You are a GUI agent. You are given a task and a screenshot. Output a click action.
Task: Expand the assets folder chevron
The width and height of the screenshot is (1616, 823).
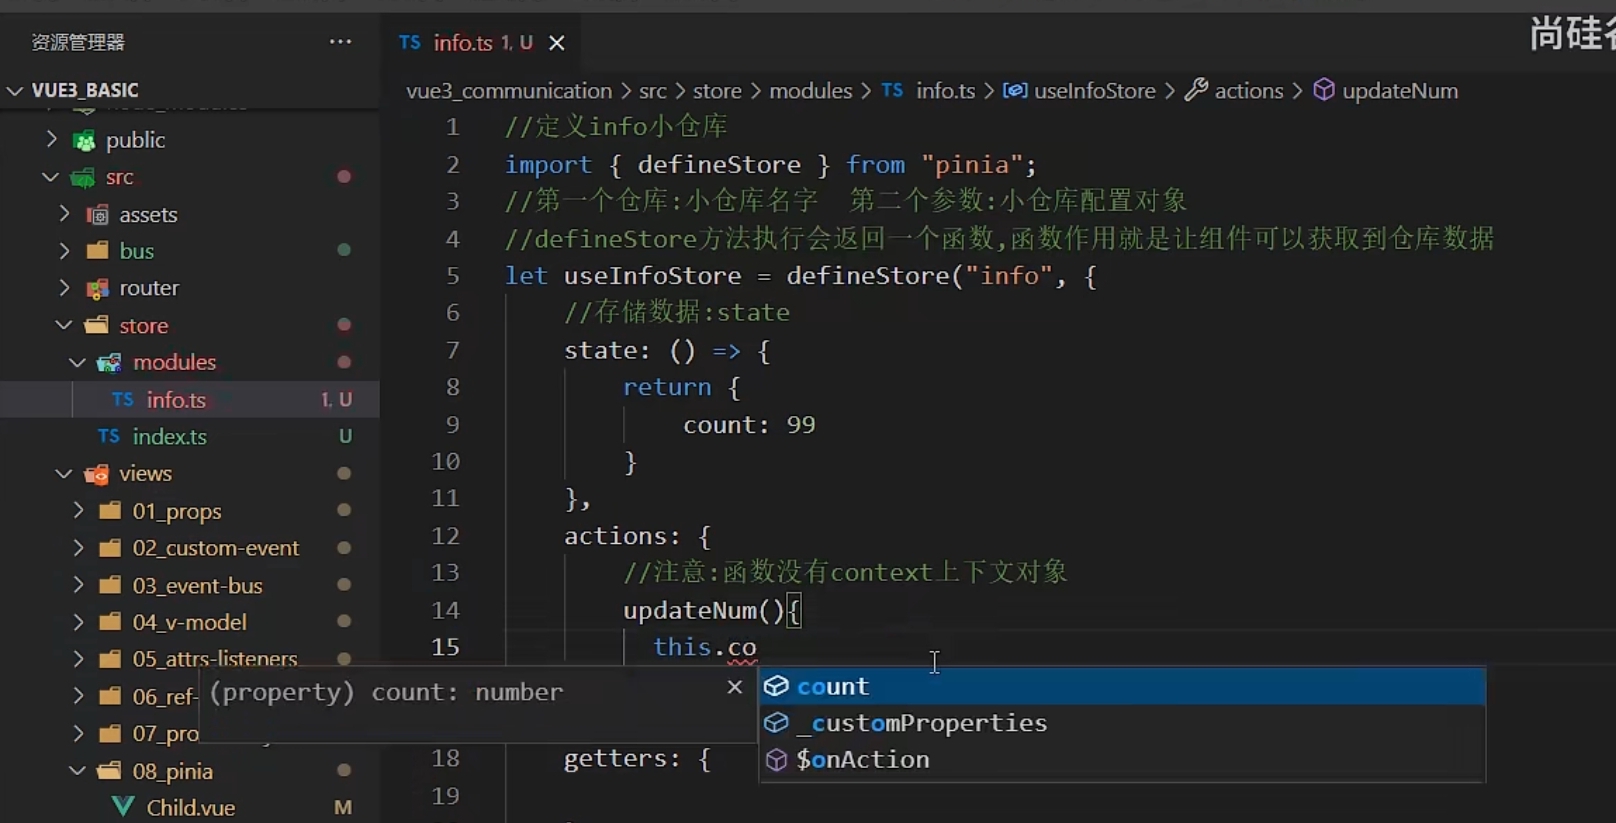click(65, 214)
